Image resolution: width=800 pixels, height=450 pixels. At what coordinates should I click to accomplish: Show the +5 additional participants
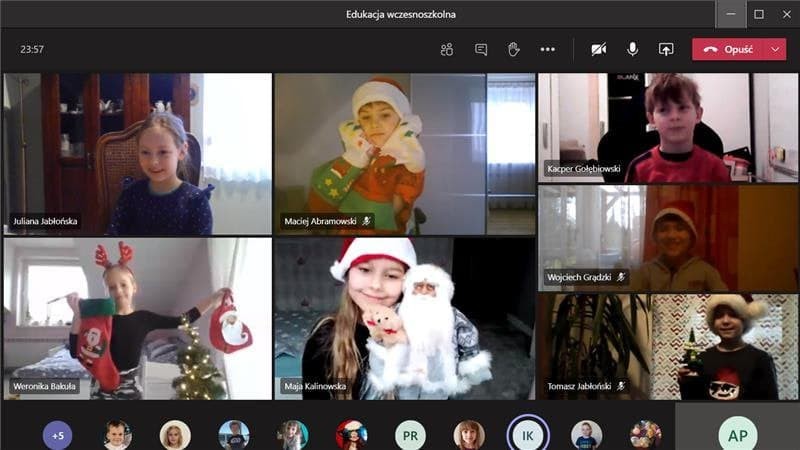58,435
